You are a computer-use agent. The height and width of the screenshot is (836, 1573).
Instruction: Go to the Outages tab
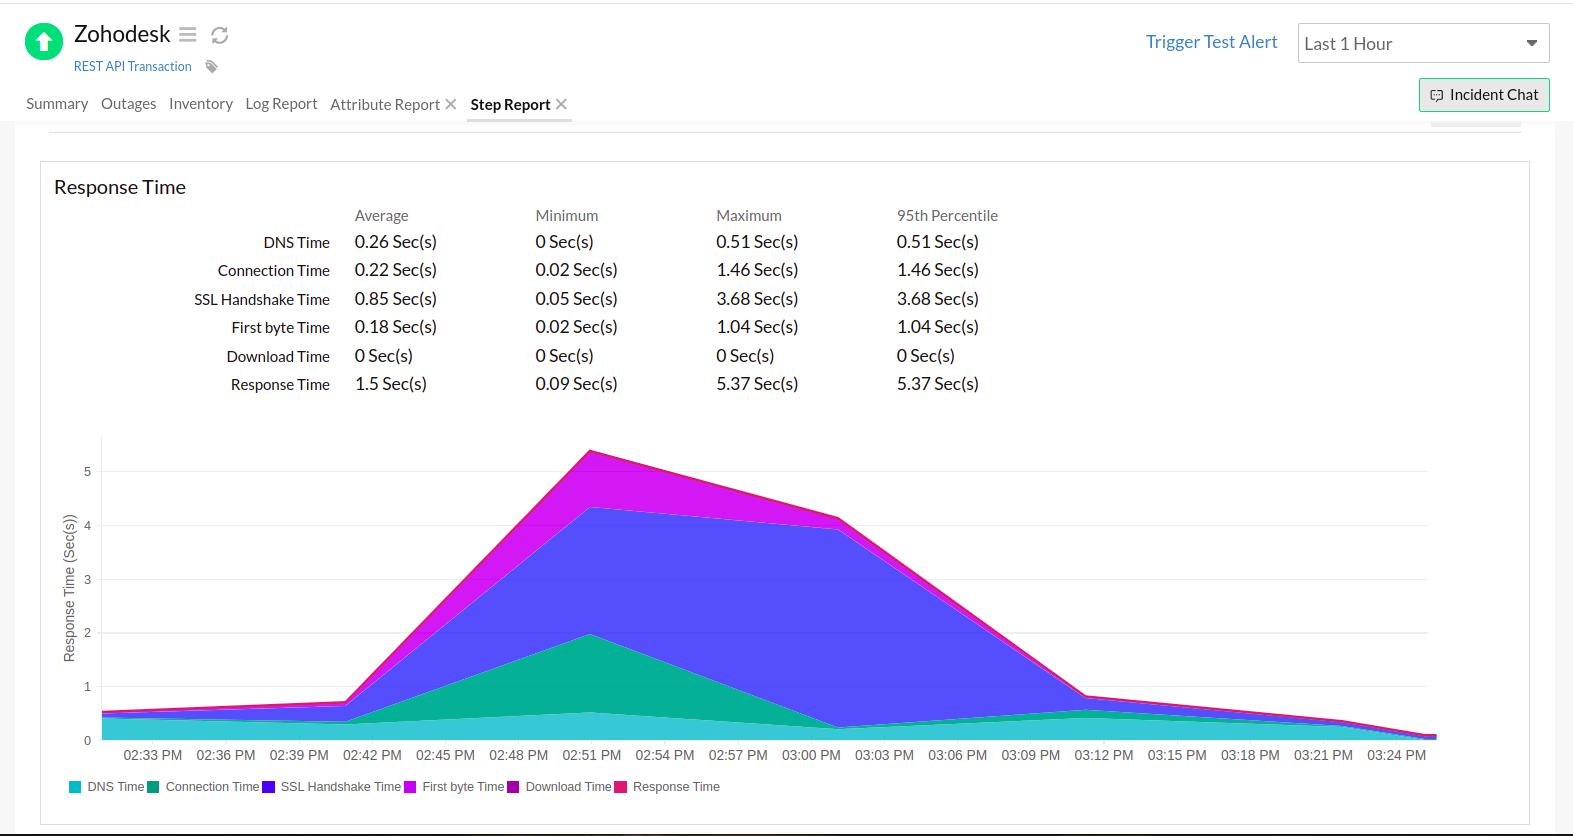(x=128, y=104)
